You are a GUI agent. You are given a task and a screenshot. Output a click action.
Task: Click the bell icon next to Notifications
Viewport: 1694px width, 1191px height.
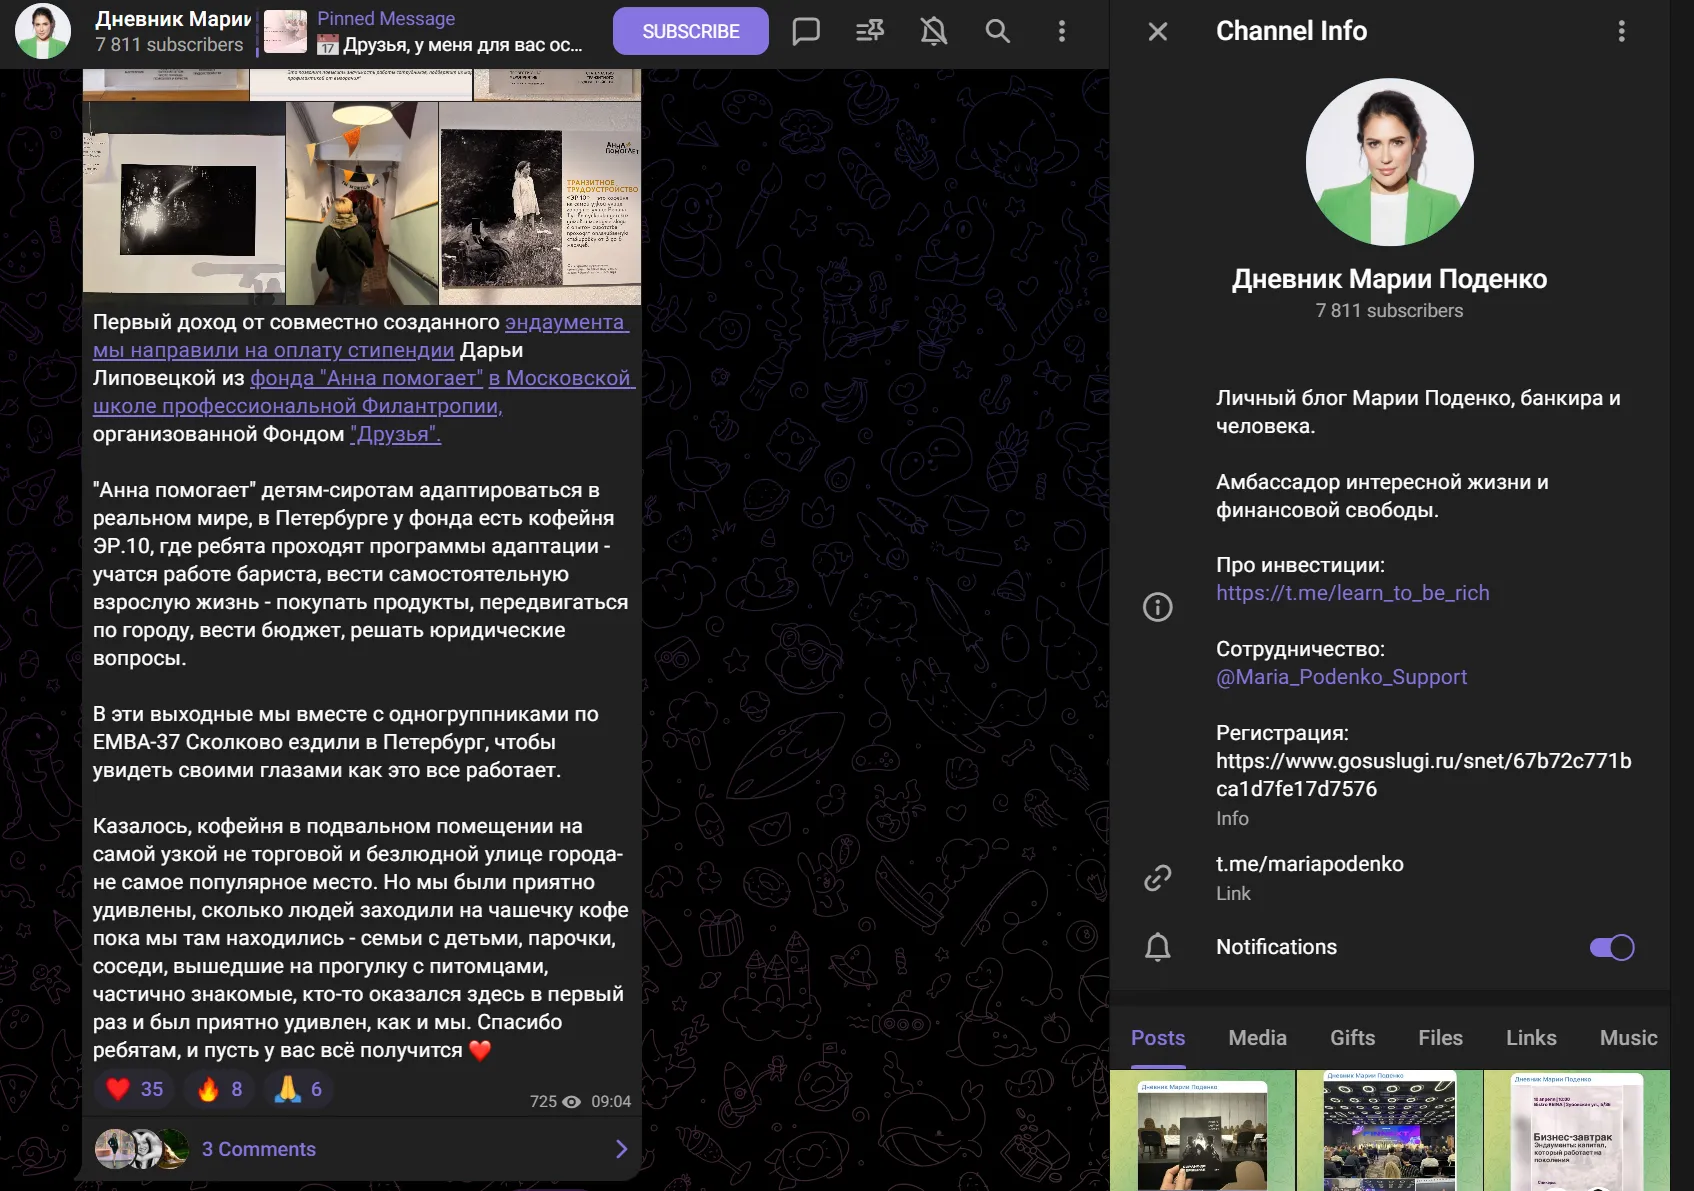tap(1158, 947)
